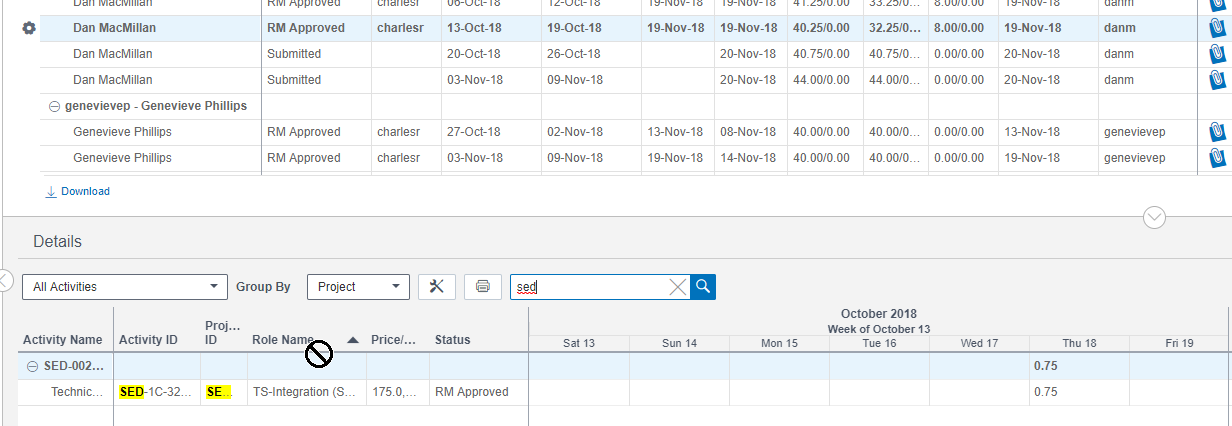
Task: Click the left-side panel collapse arrow
Action: [x=3, y=279]
